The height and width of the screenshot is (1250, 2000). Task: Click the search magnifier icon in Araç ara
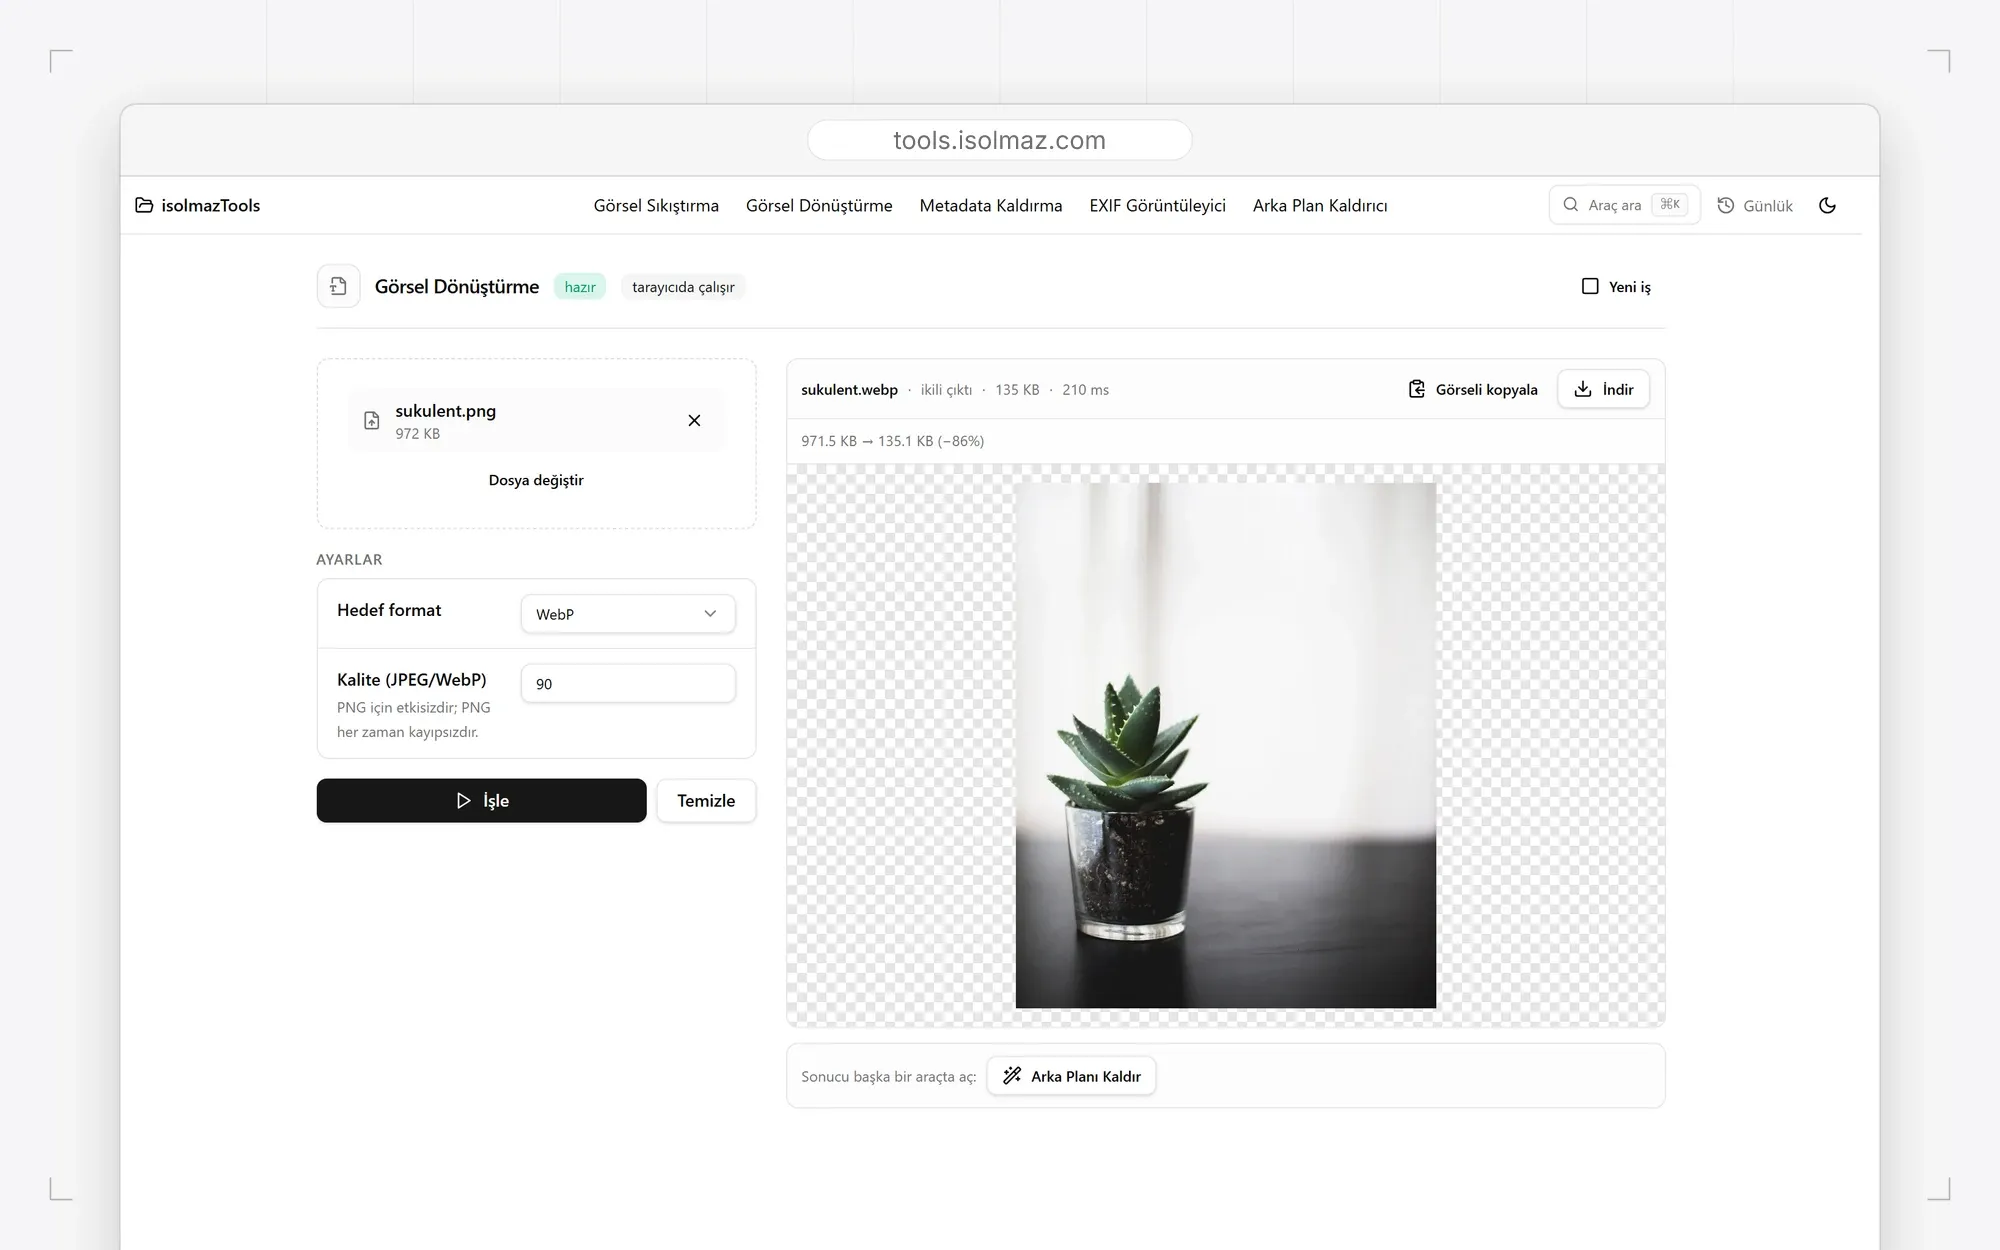click(1570, 204)
